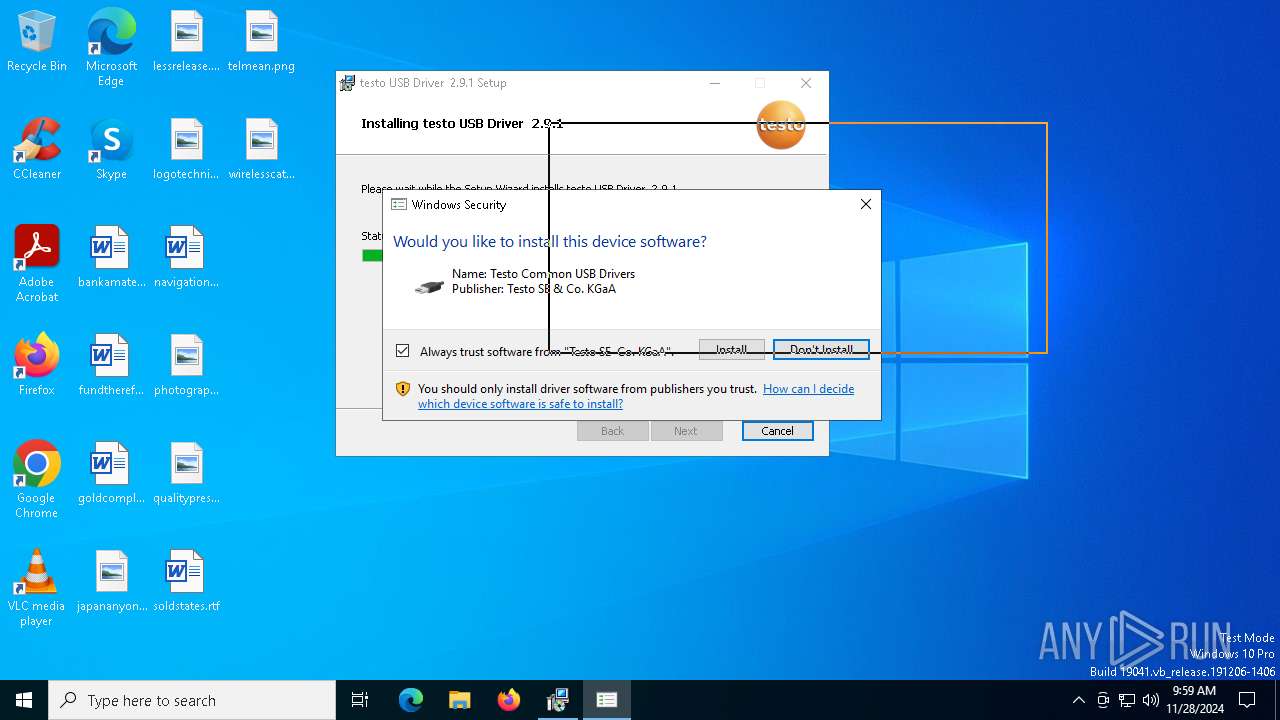The image size is (1280, 720).
Task: Click Don't Install button
Action: 821,350
